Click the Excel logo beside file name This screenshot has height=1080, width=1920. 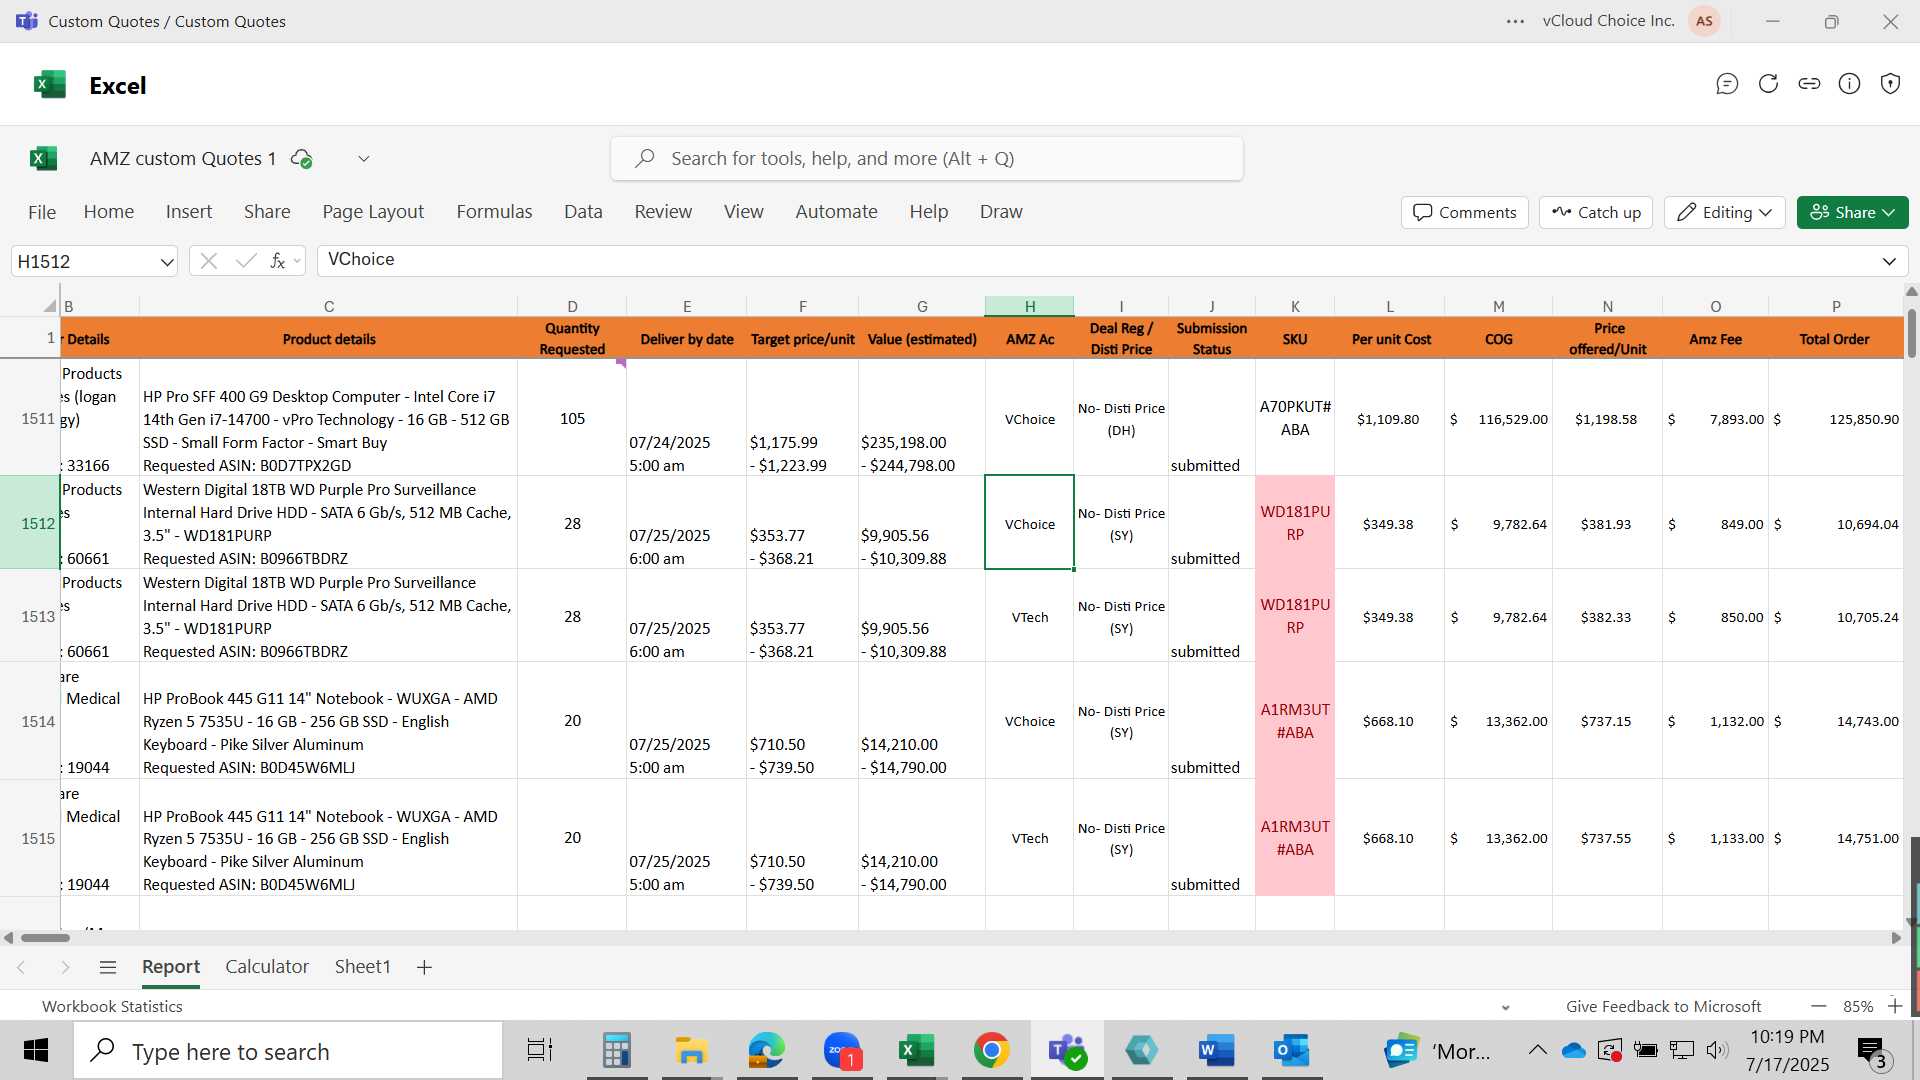43,159
